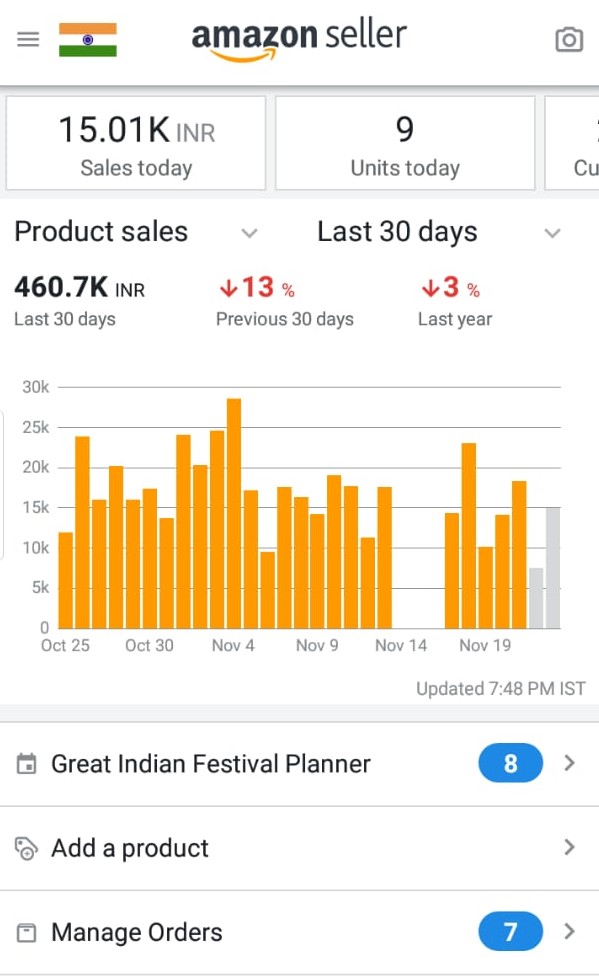The width and height of the screenshot is (599, 978).
Task: Tap the tallest orange bar near Nov 4
Action: (x=234, y=513)
